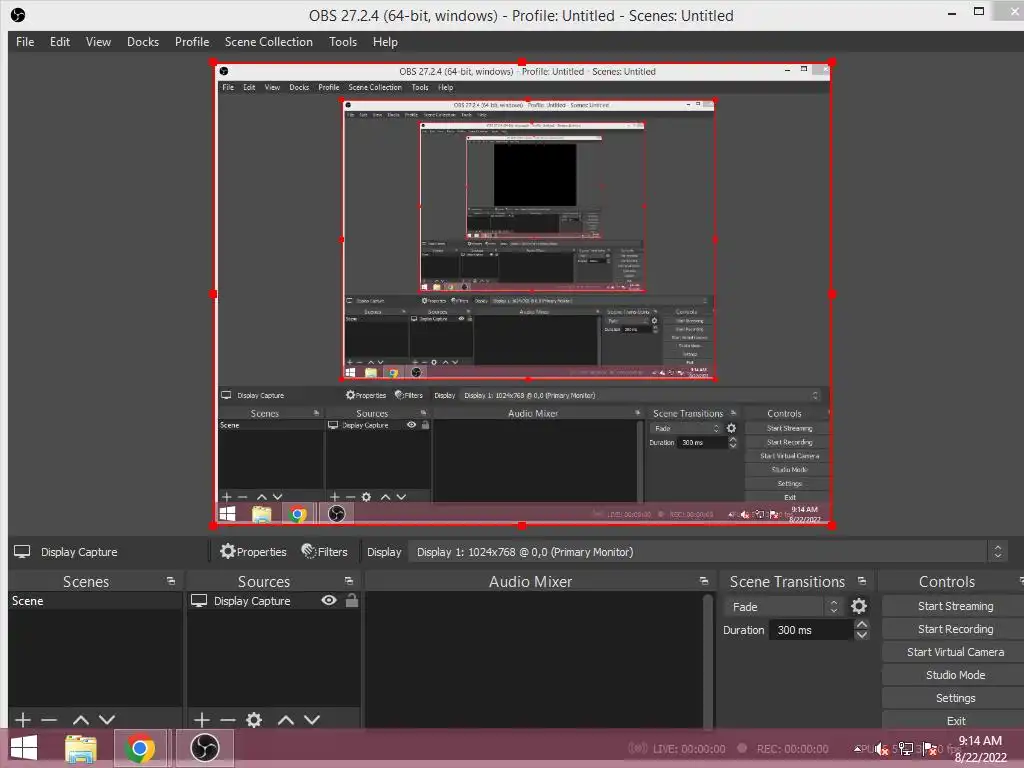Screen dimensions: 1024x768
Task: Click Start Virtual Camera
Action: [x=955, y=652]
